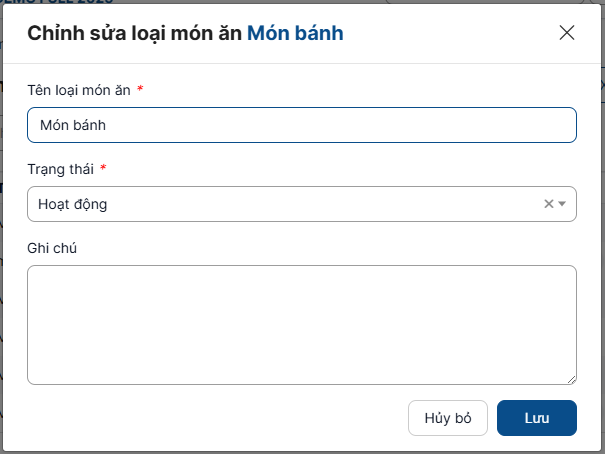Expand the Trạng thái dropdown arrow
605x454 pixels.
tap(562, 204)
